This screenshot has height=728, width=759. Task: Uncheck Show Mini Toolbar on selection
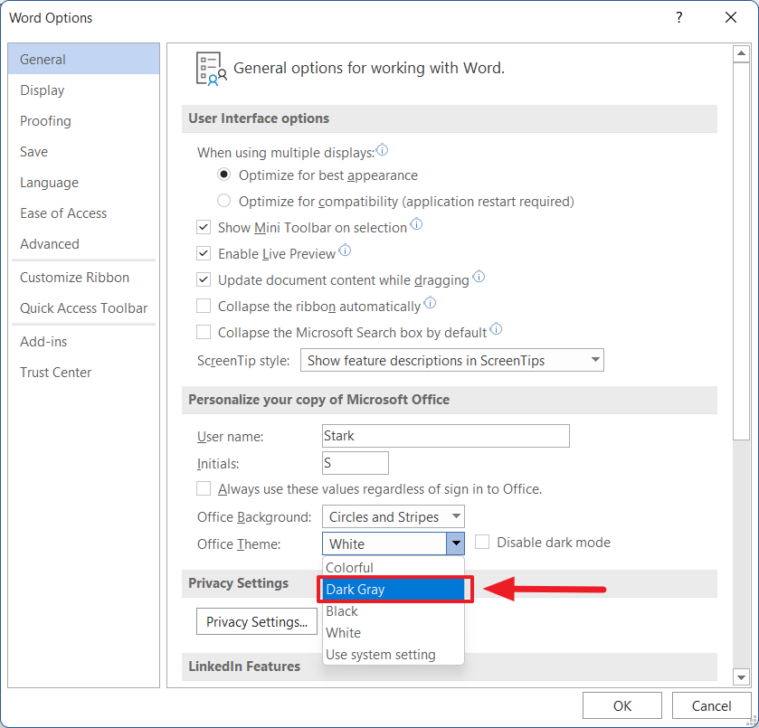[x=203, y=227]
